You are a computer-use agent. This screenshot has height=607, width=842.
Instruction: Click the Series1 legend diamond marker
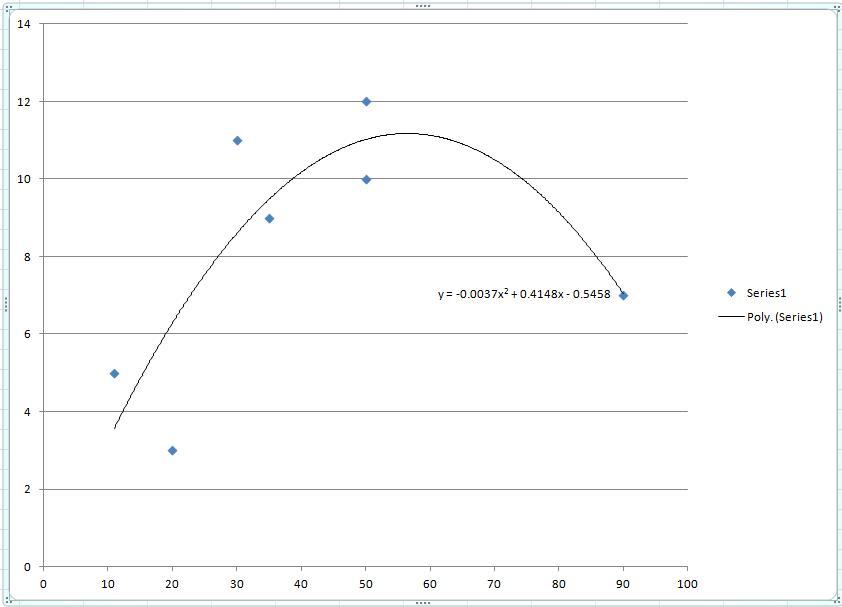(731, 293)
